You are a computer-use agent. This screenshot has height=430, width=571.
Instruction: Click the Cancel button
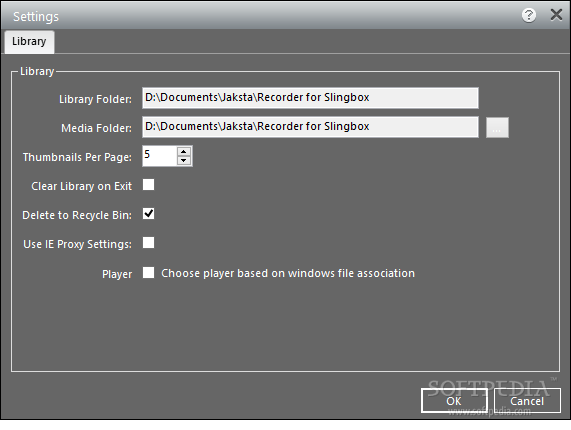pos(527,401)
